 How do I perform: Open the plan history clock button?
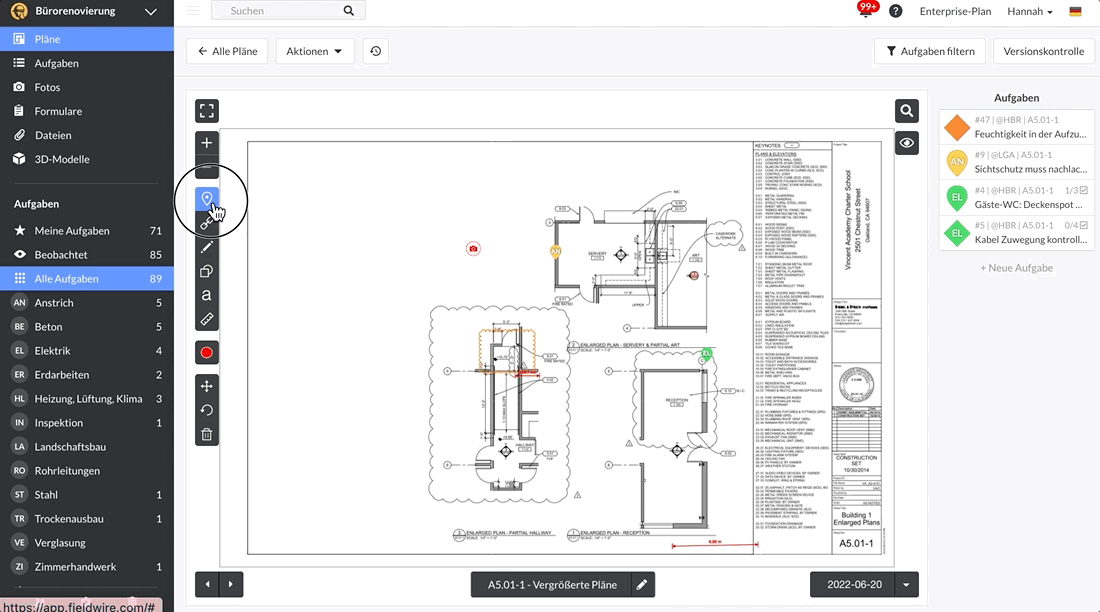376,51
